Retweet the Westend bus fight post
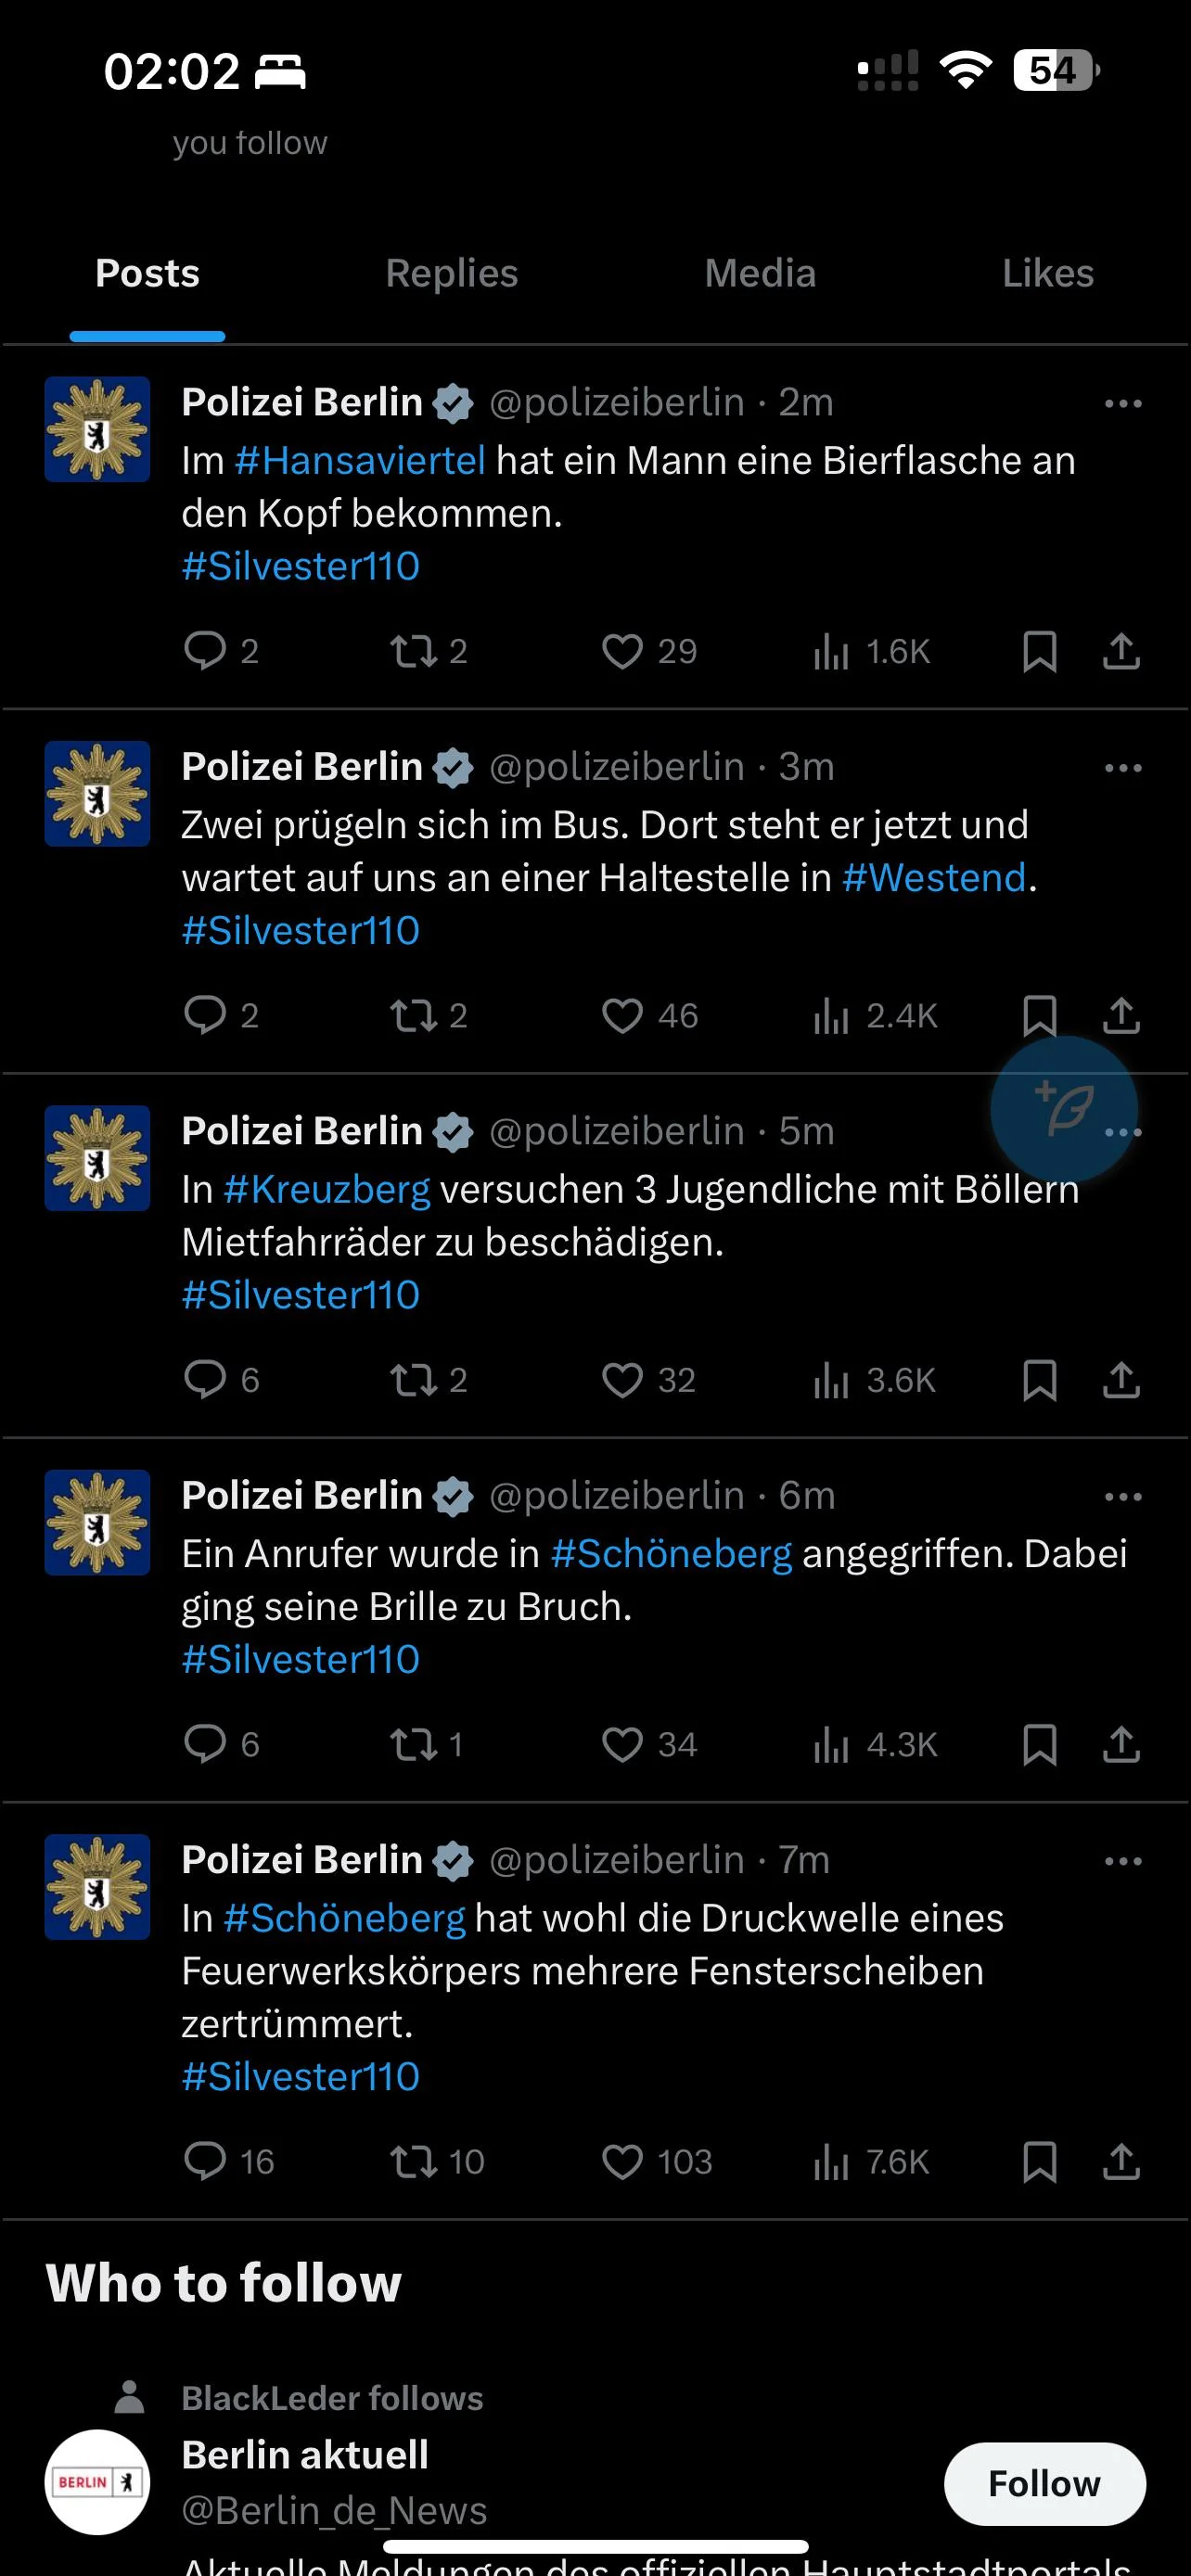The image size is (1191, 2576). 413,1015
